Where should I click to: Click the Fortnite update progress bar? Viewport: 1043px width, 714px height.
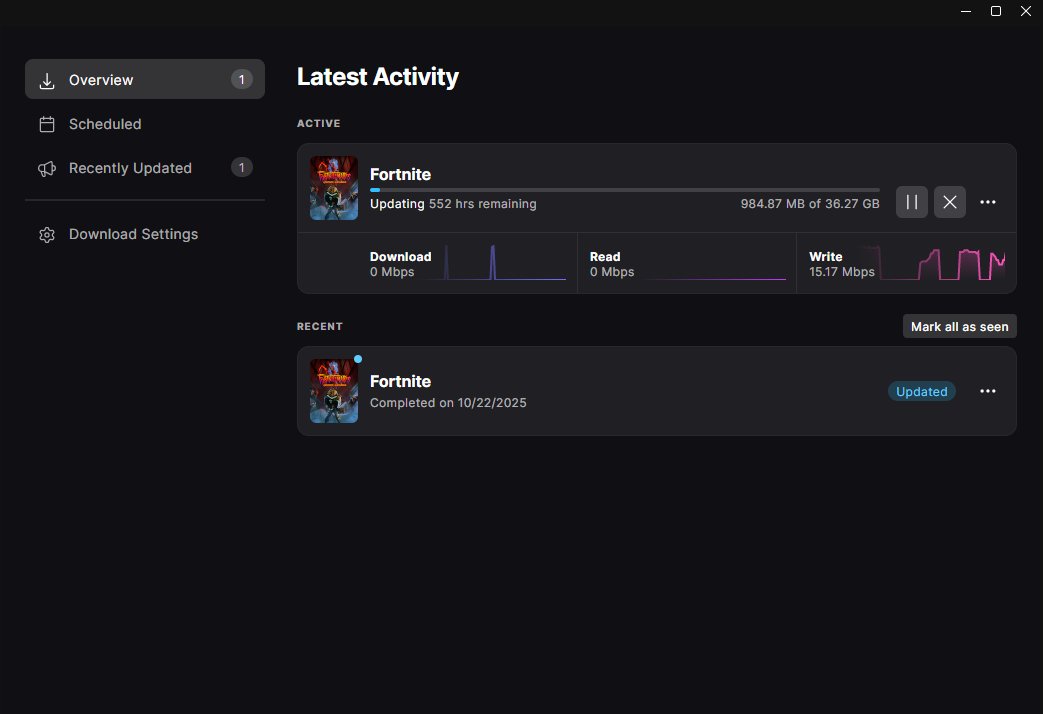(x=625, y=190)
